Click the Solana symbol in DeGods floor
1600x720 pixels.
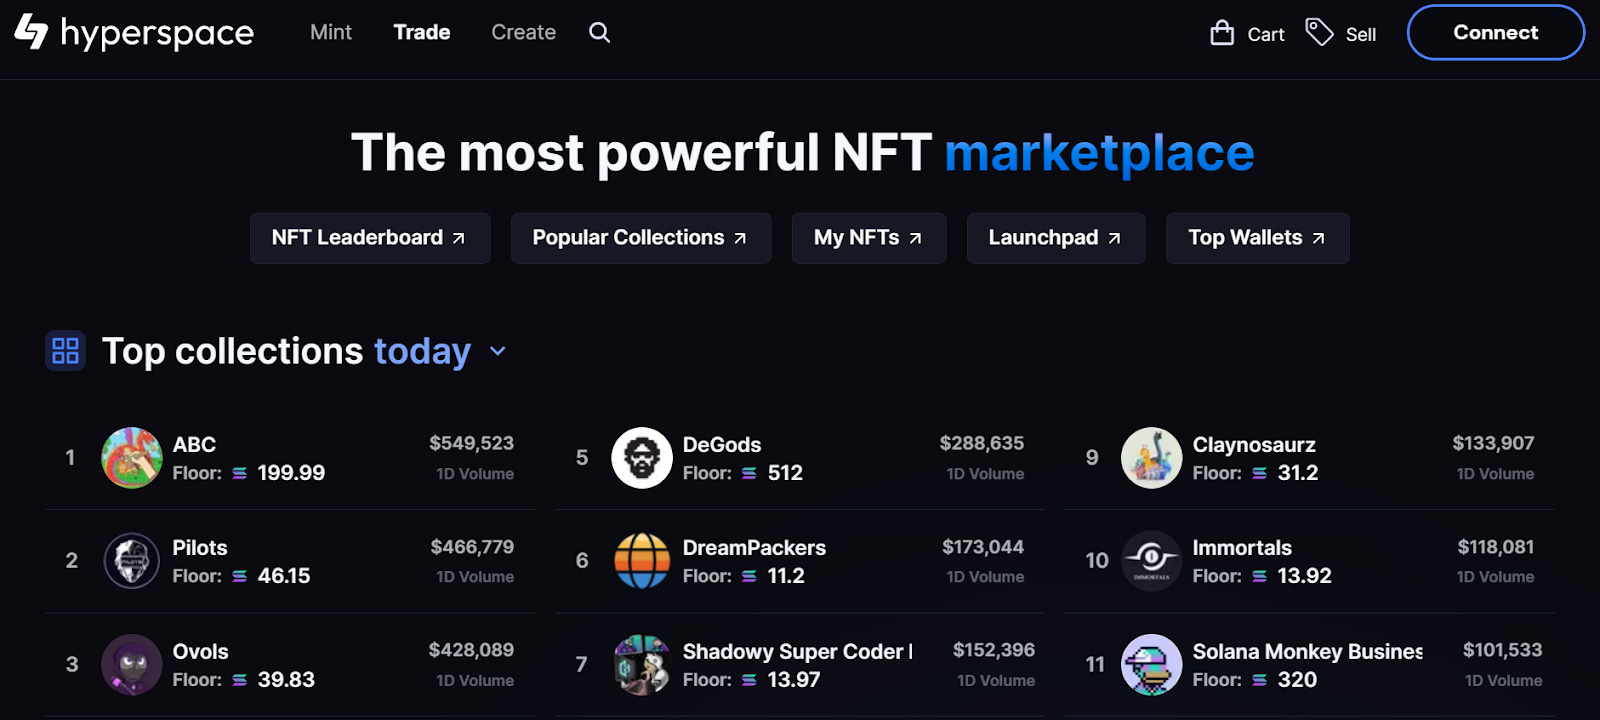[x=749, y=474]
